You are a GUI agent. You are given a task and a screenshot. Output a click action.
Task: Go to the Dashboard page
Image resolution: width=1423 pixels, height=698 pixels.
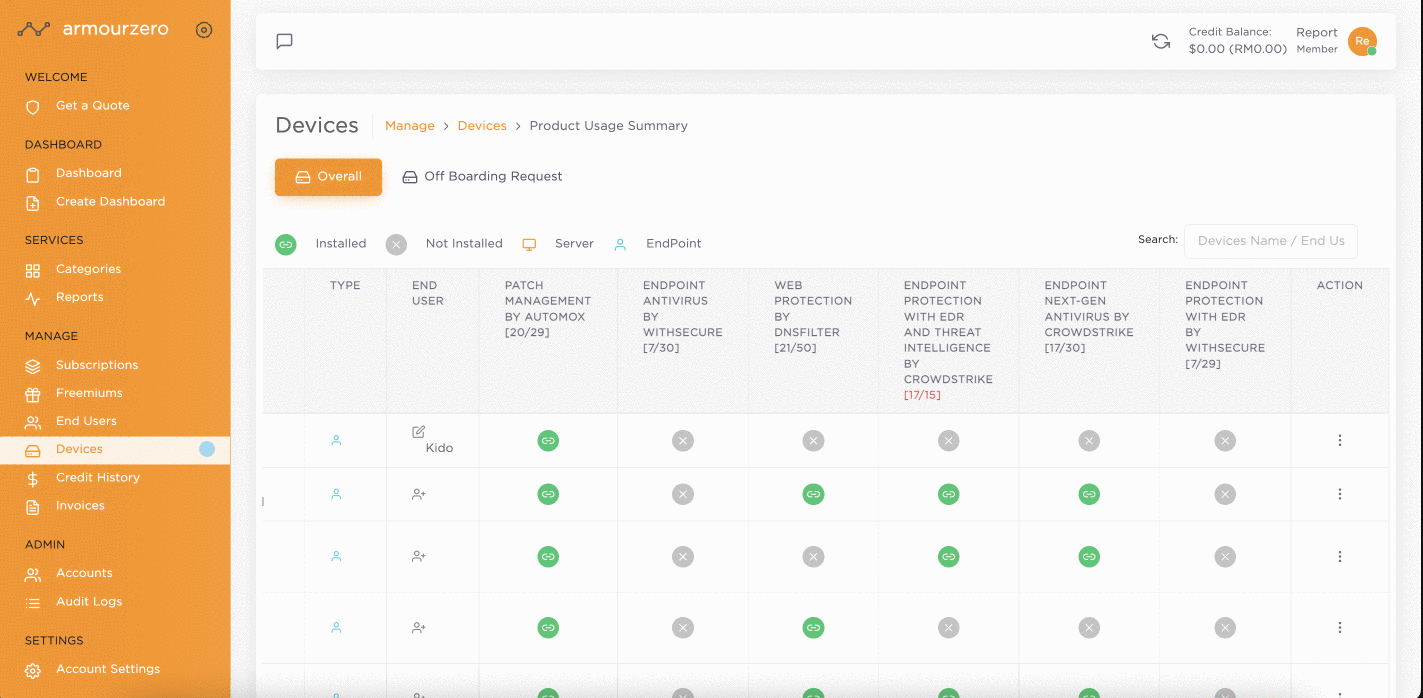[x=88, y=173]
